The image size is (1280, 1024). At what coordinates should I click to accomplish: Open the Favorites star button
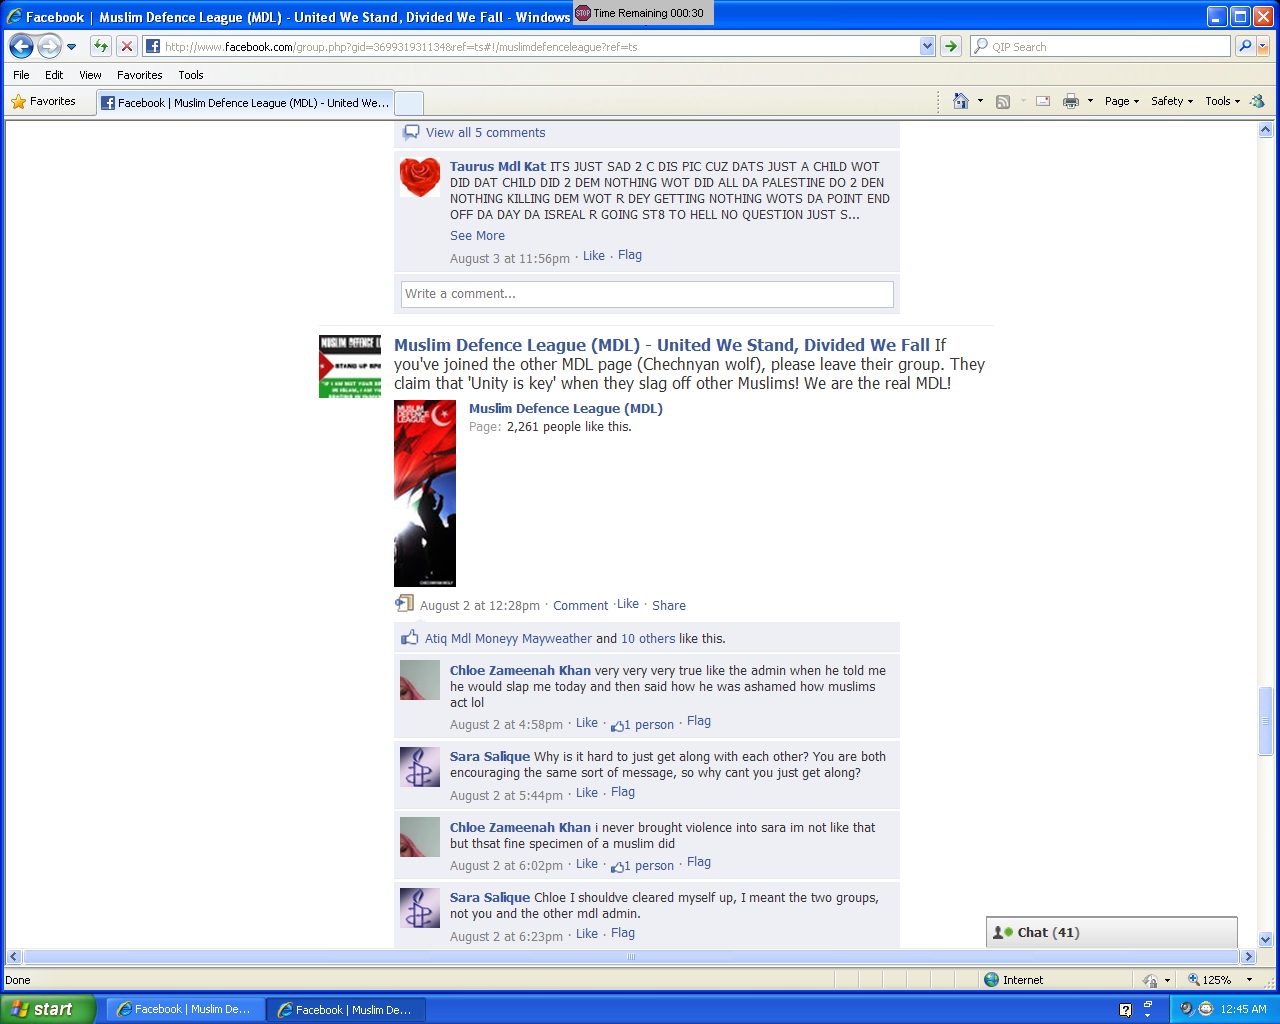43,101
